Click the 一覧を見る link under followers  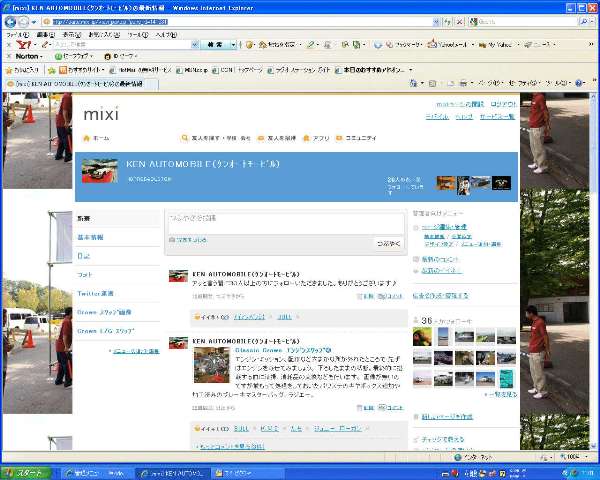(x=501, y=394)
